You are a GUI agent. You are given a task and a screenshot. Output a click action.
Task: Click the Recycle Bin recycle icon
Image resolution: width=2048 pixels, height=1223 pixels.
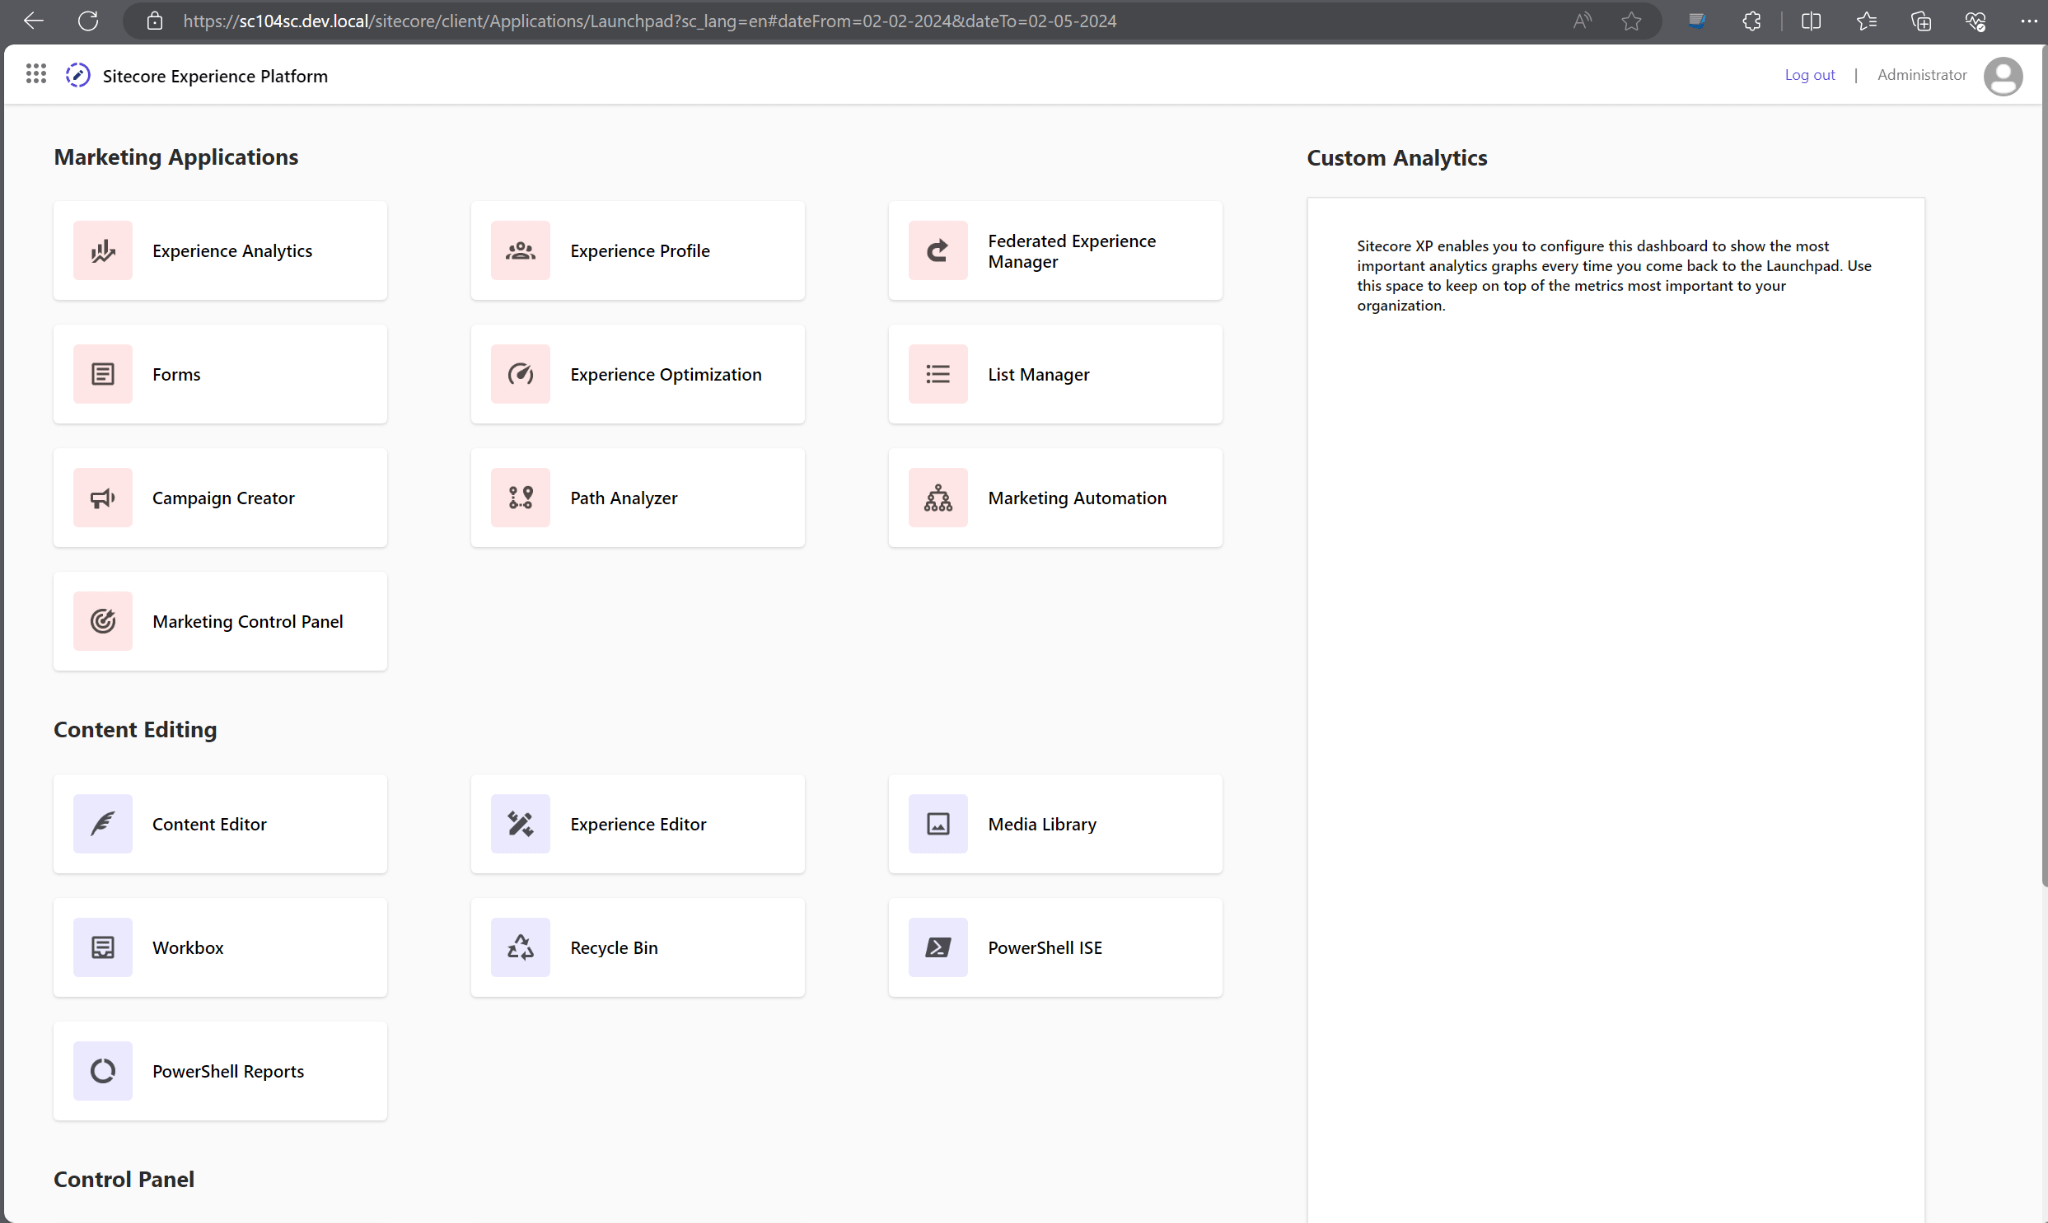pos(520,947)
